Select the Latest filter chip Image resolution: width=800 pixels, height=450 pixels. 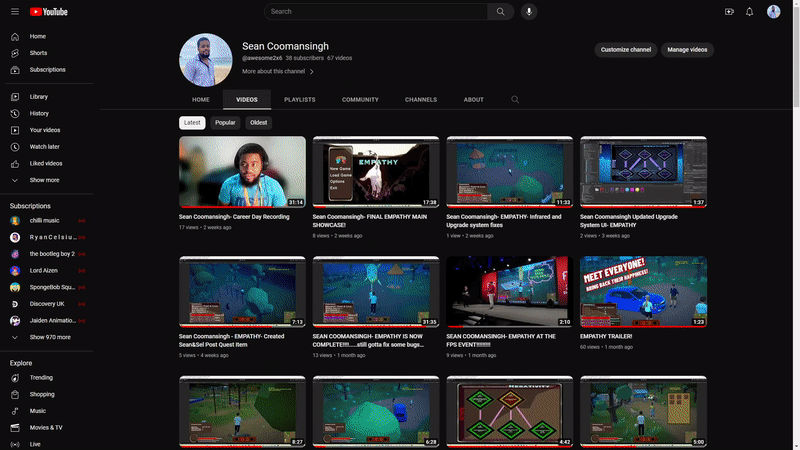point(192,123)
